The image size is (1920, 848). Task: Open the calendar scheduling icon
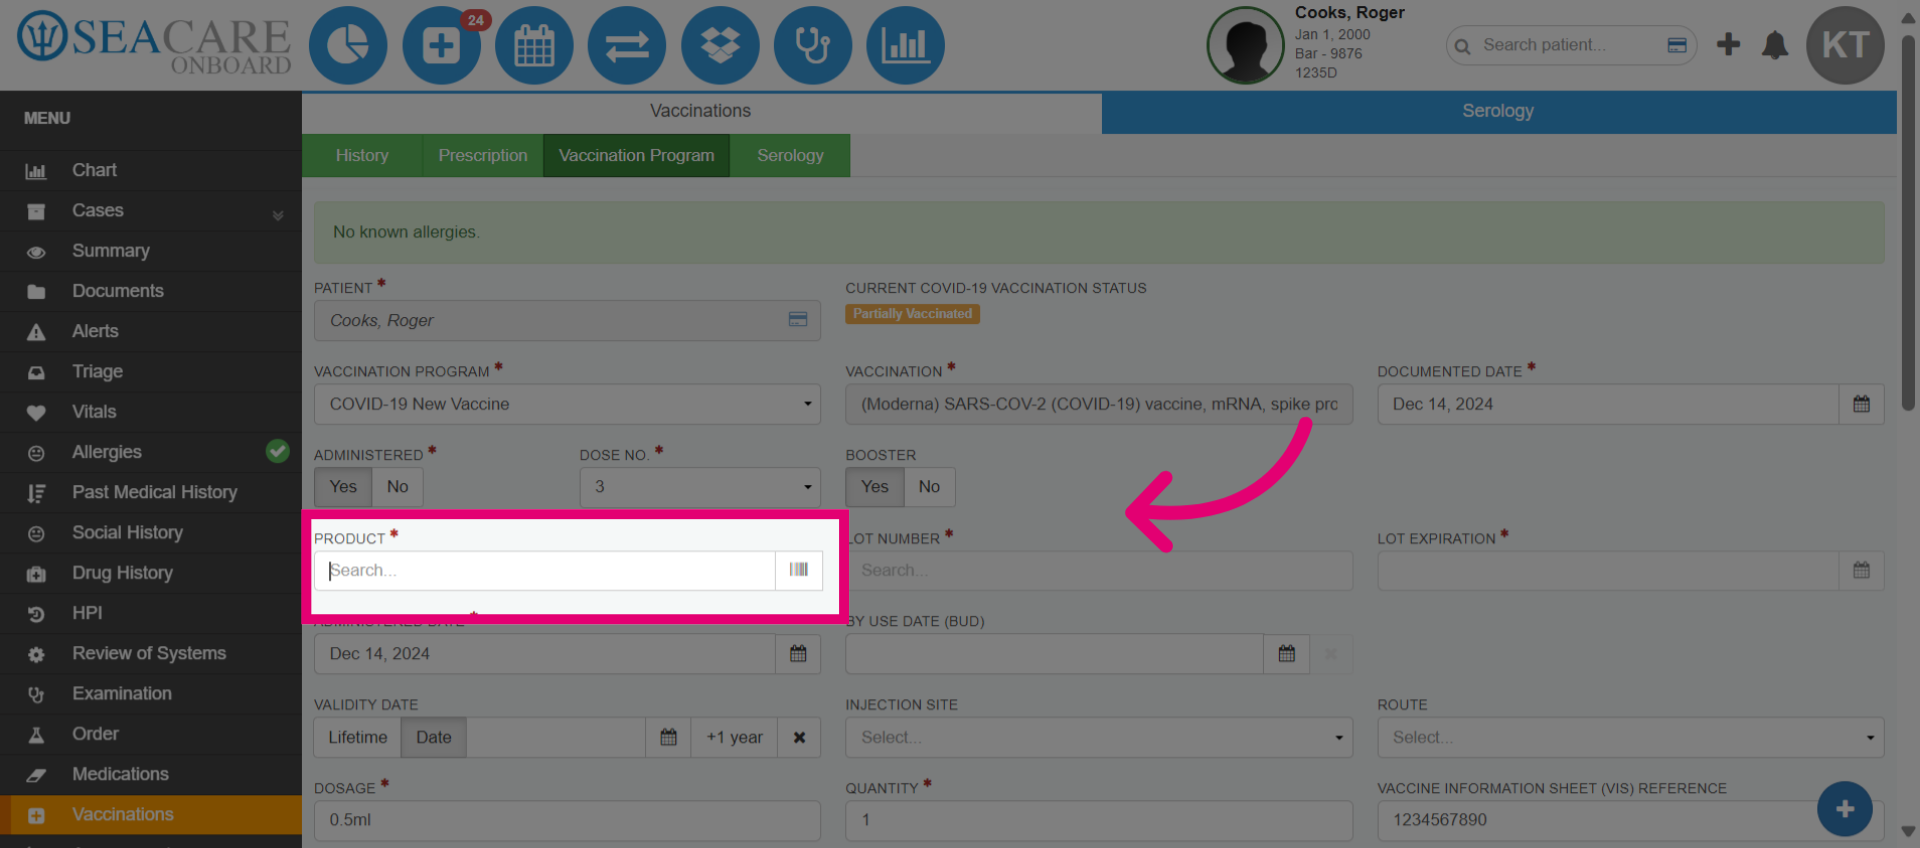(534, 45)
